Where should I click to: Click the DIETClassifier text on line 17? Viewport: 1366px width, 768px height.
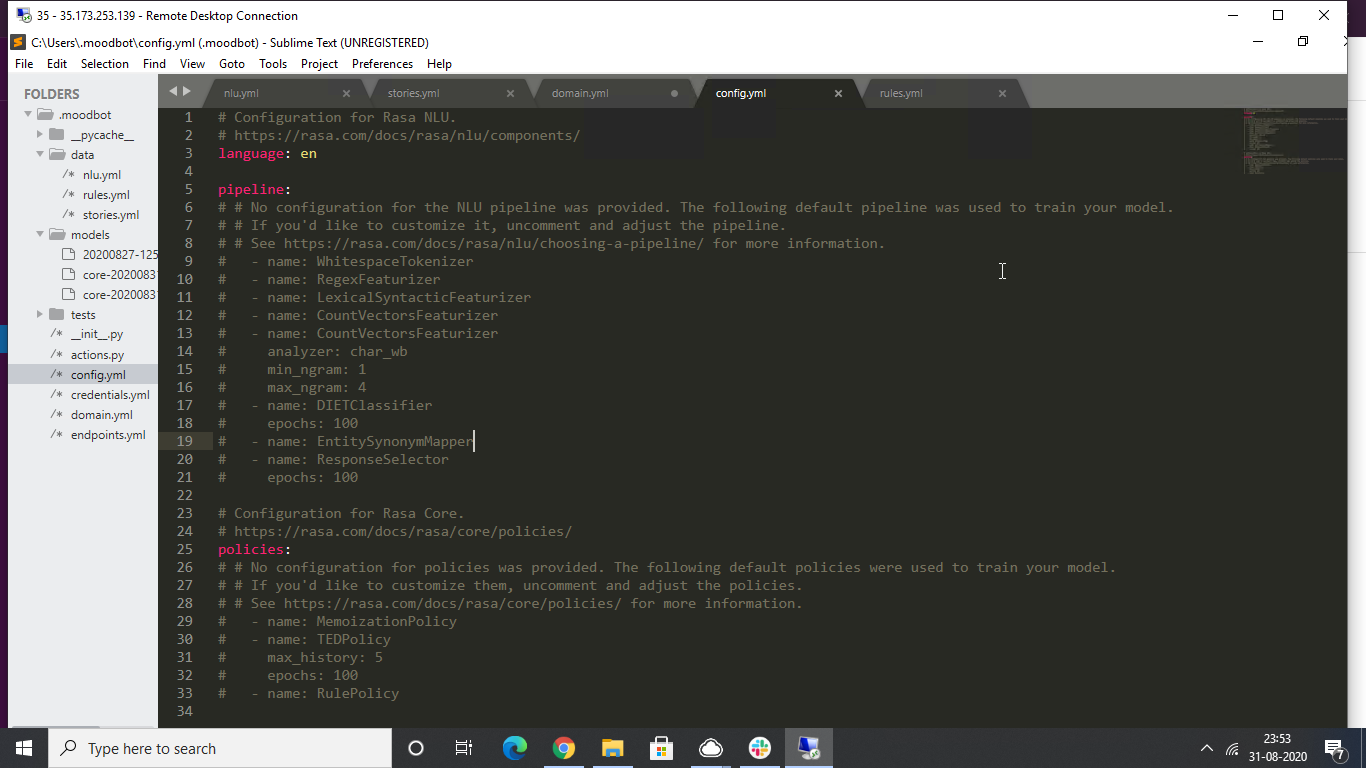tap(374, 405)
